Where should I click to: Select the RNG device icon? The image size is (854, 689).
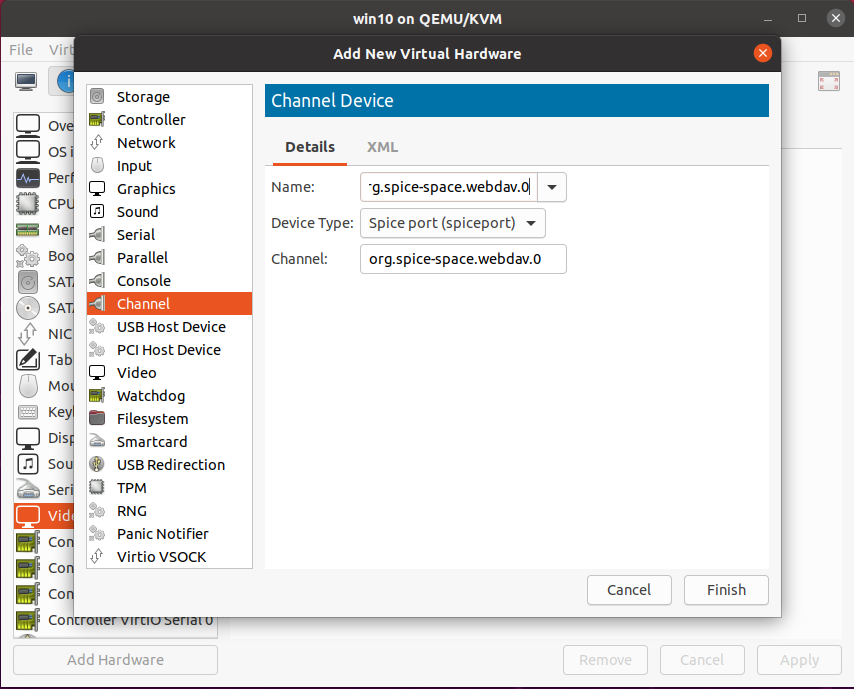pyautogui.click(x=97, y=510)
